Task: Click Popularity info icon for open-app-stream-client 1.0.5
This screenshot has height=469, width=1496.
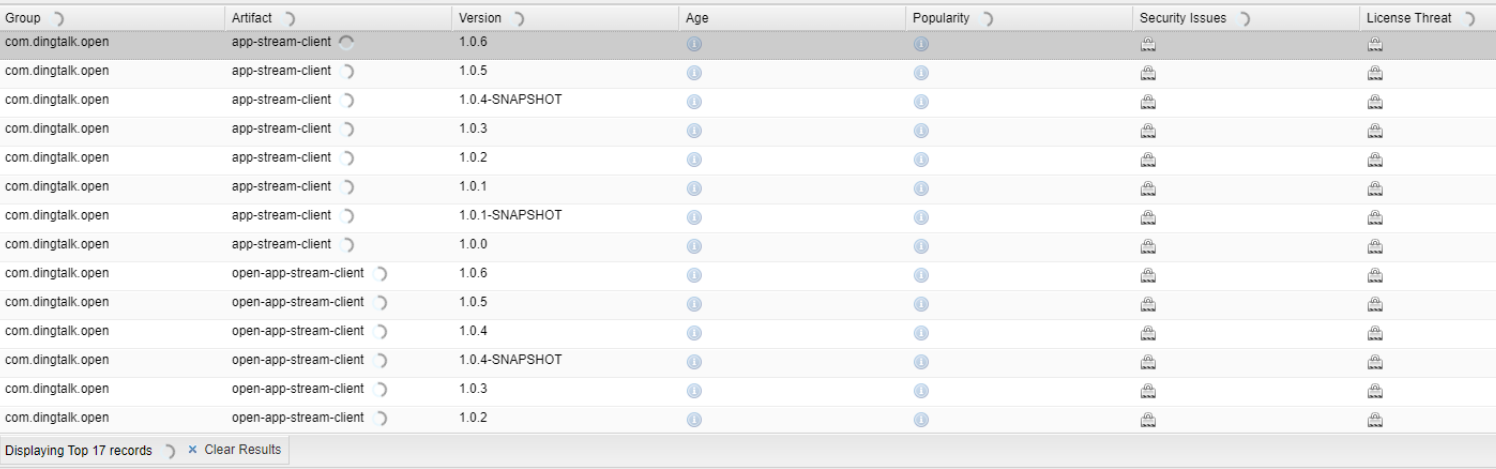Action: click(921, 305)
